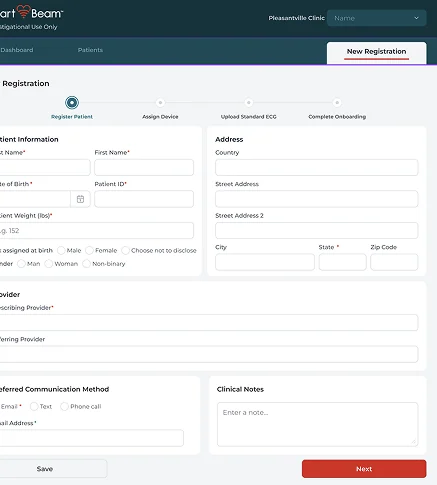
Task: Click the Preferred Communication Method heading
Action: tap(54, 389)
